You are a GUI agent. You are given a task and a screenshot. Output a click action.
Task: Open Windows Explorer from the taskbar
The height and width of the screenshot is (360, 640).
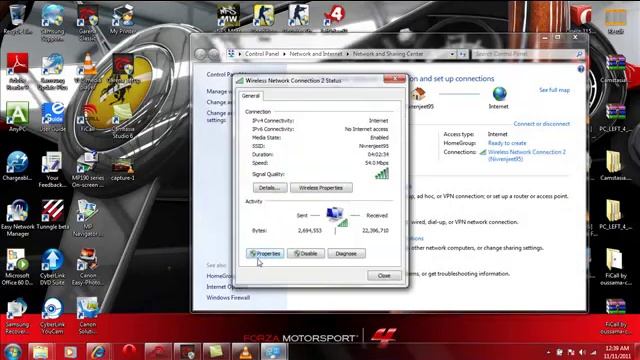[40, 351]
